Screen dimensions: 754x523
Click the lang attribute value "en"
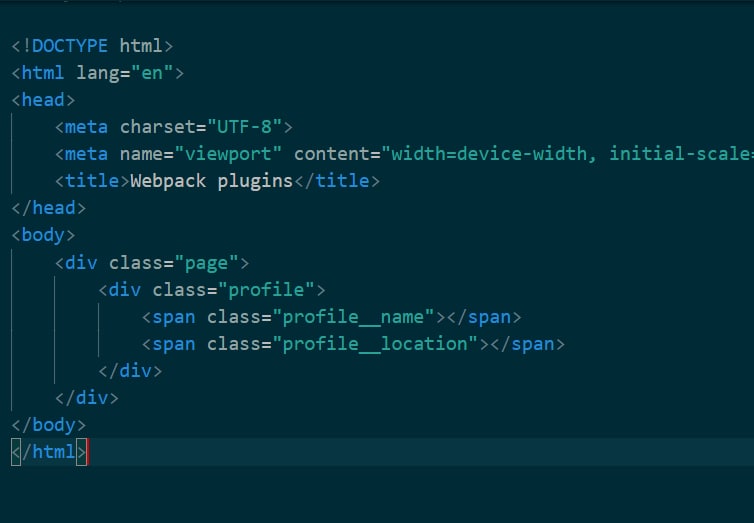[x=152, y=73]
